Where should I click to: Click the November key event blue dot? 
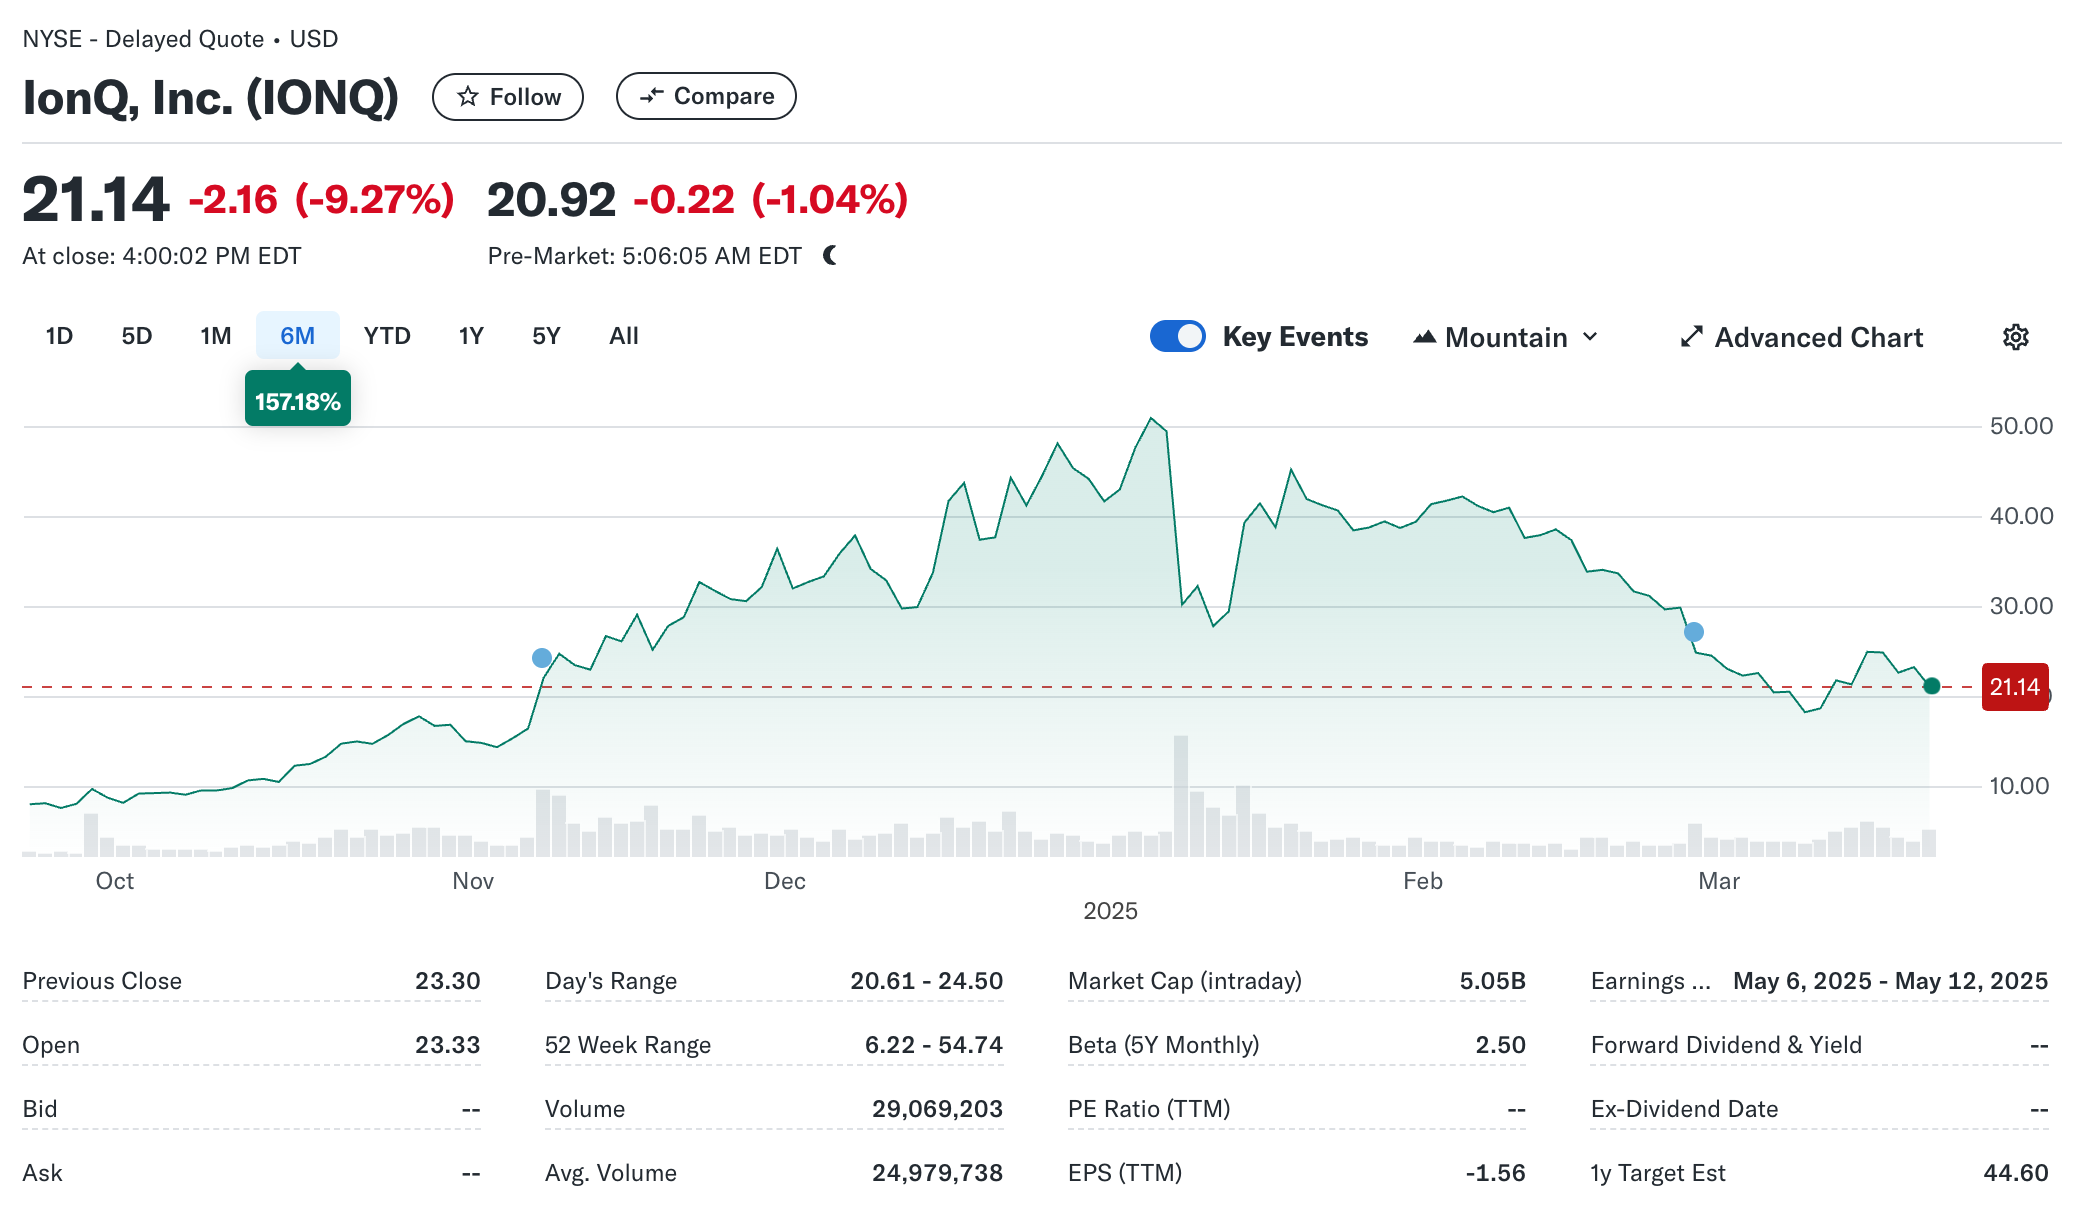click(x=542, y=658)
